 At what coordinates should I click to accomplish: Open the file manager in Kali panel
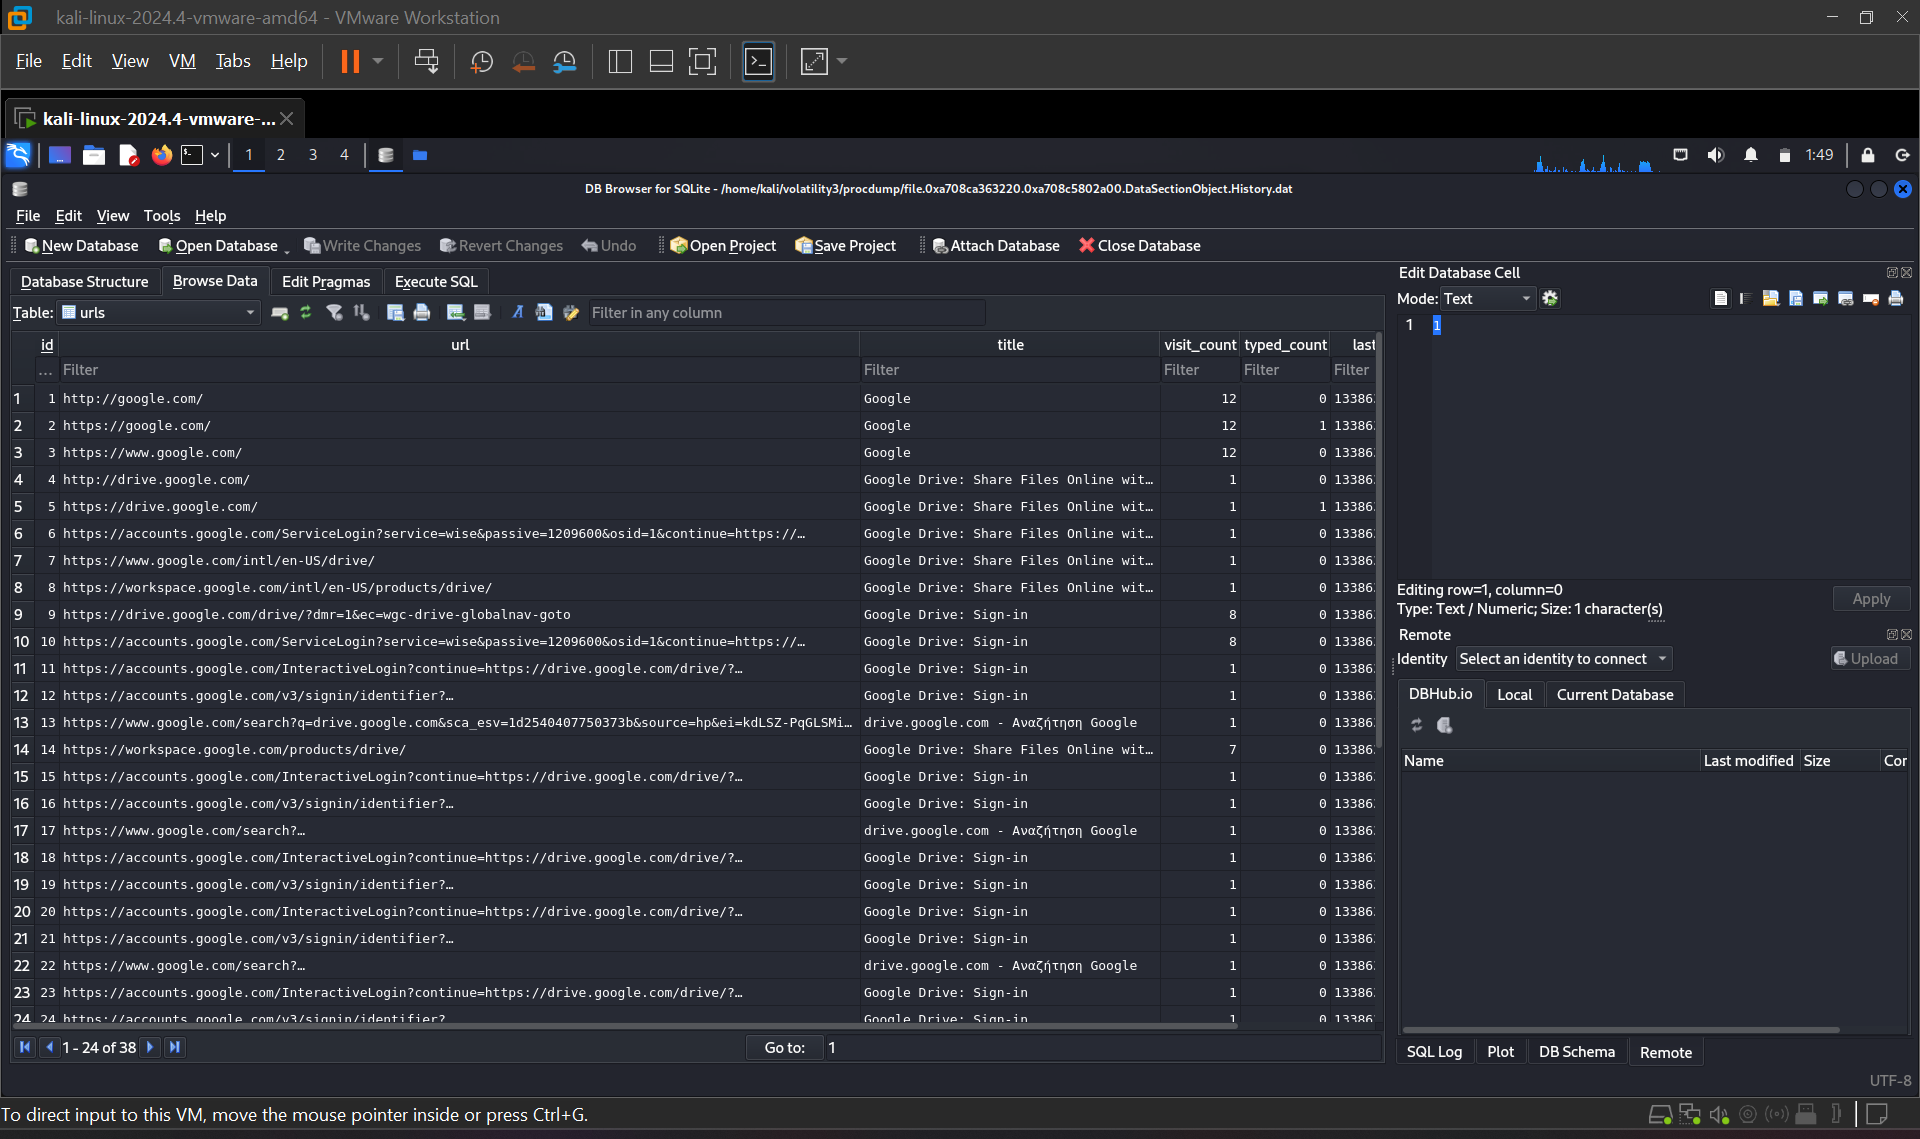coord(94,155)
